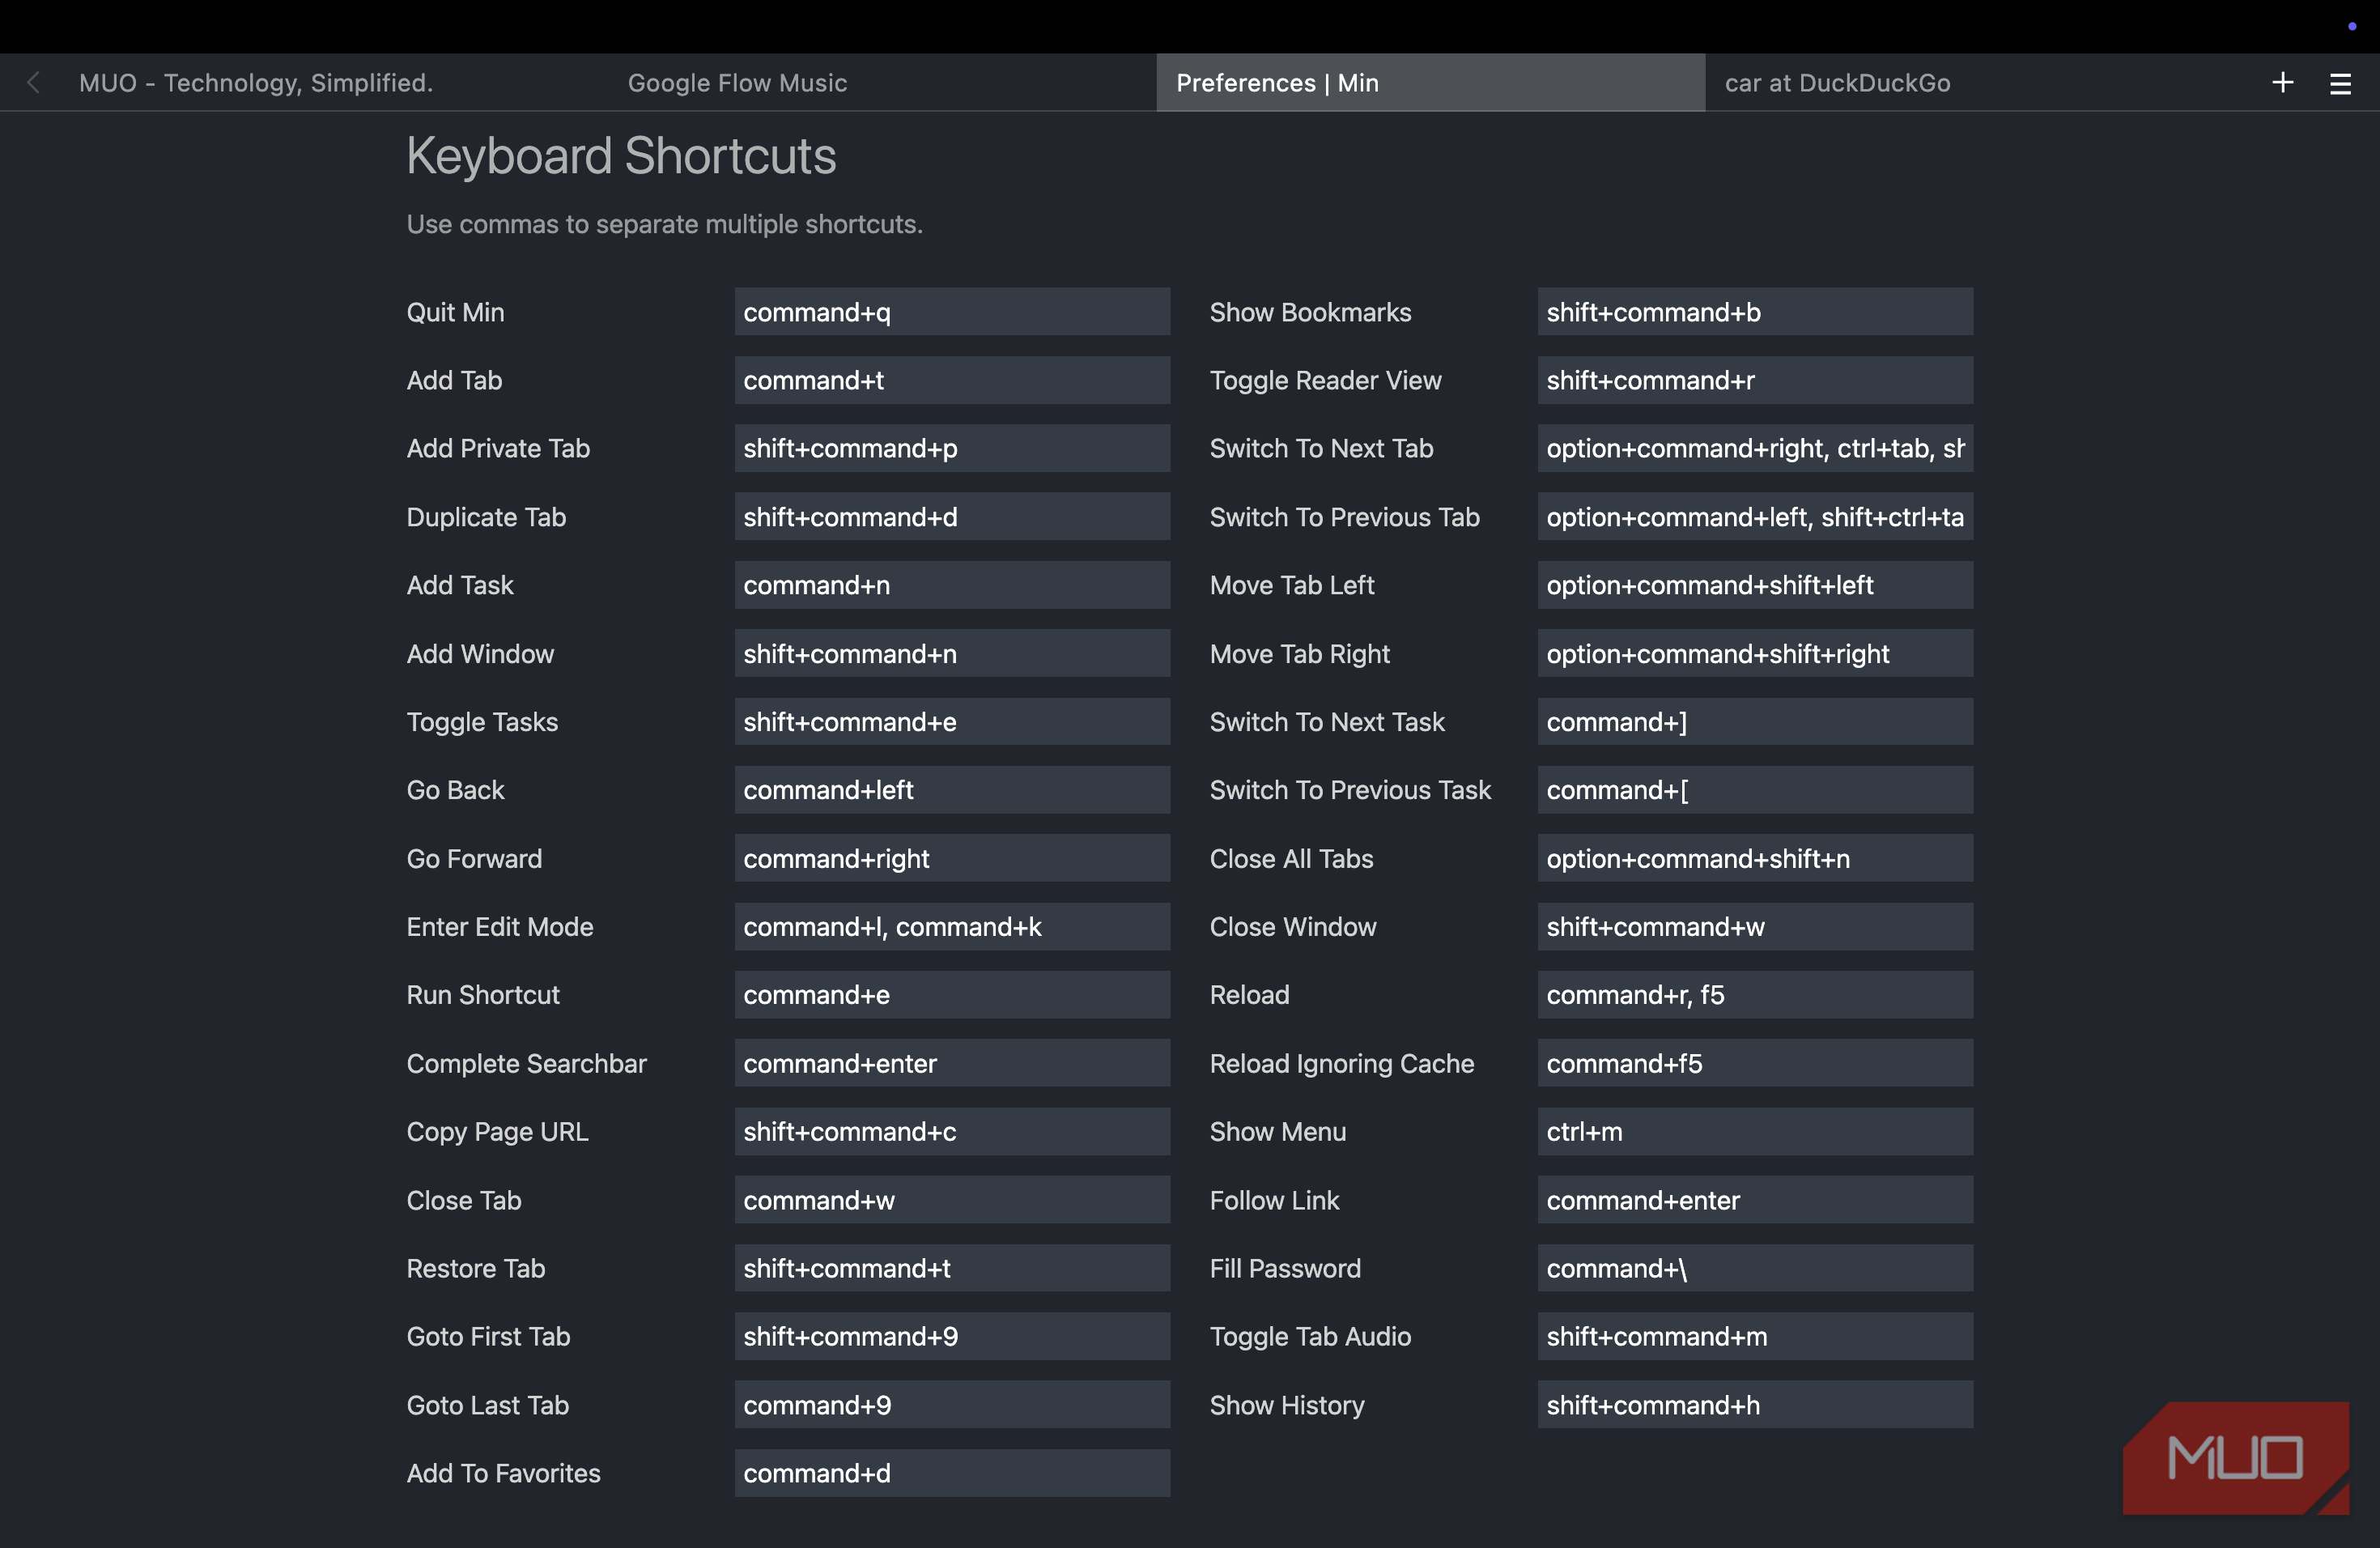Click the 'Toggle Reader View' label

pyautogui.click(x=1325, y=380)
